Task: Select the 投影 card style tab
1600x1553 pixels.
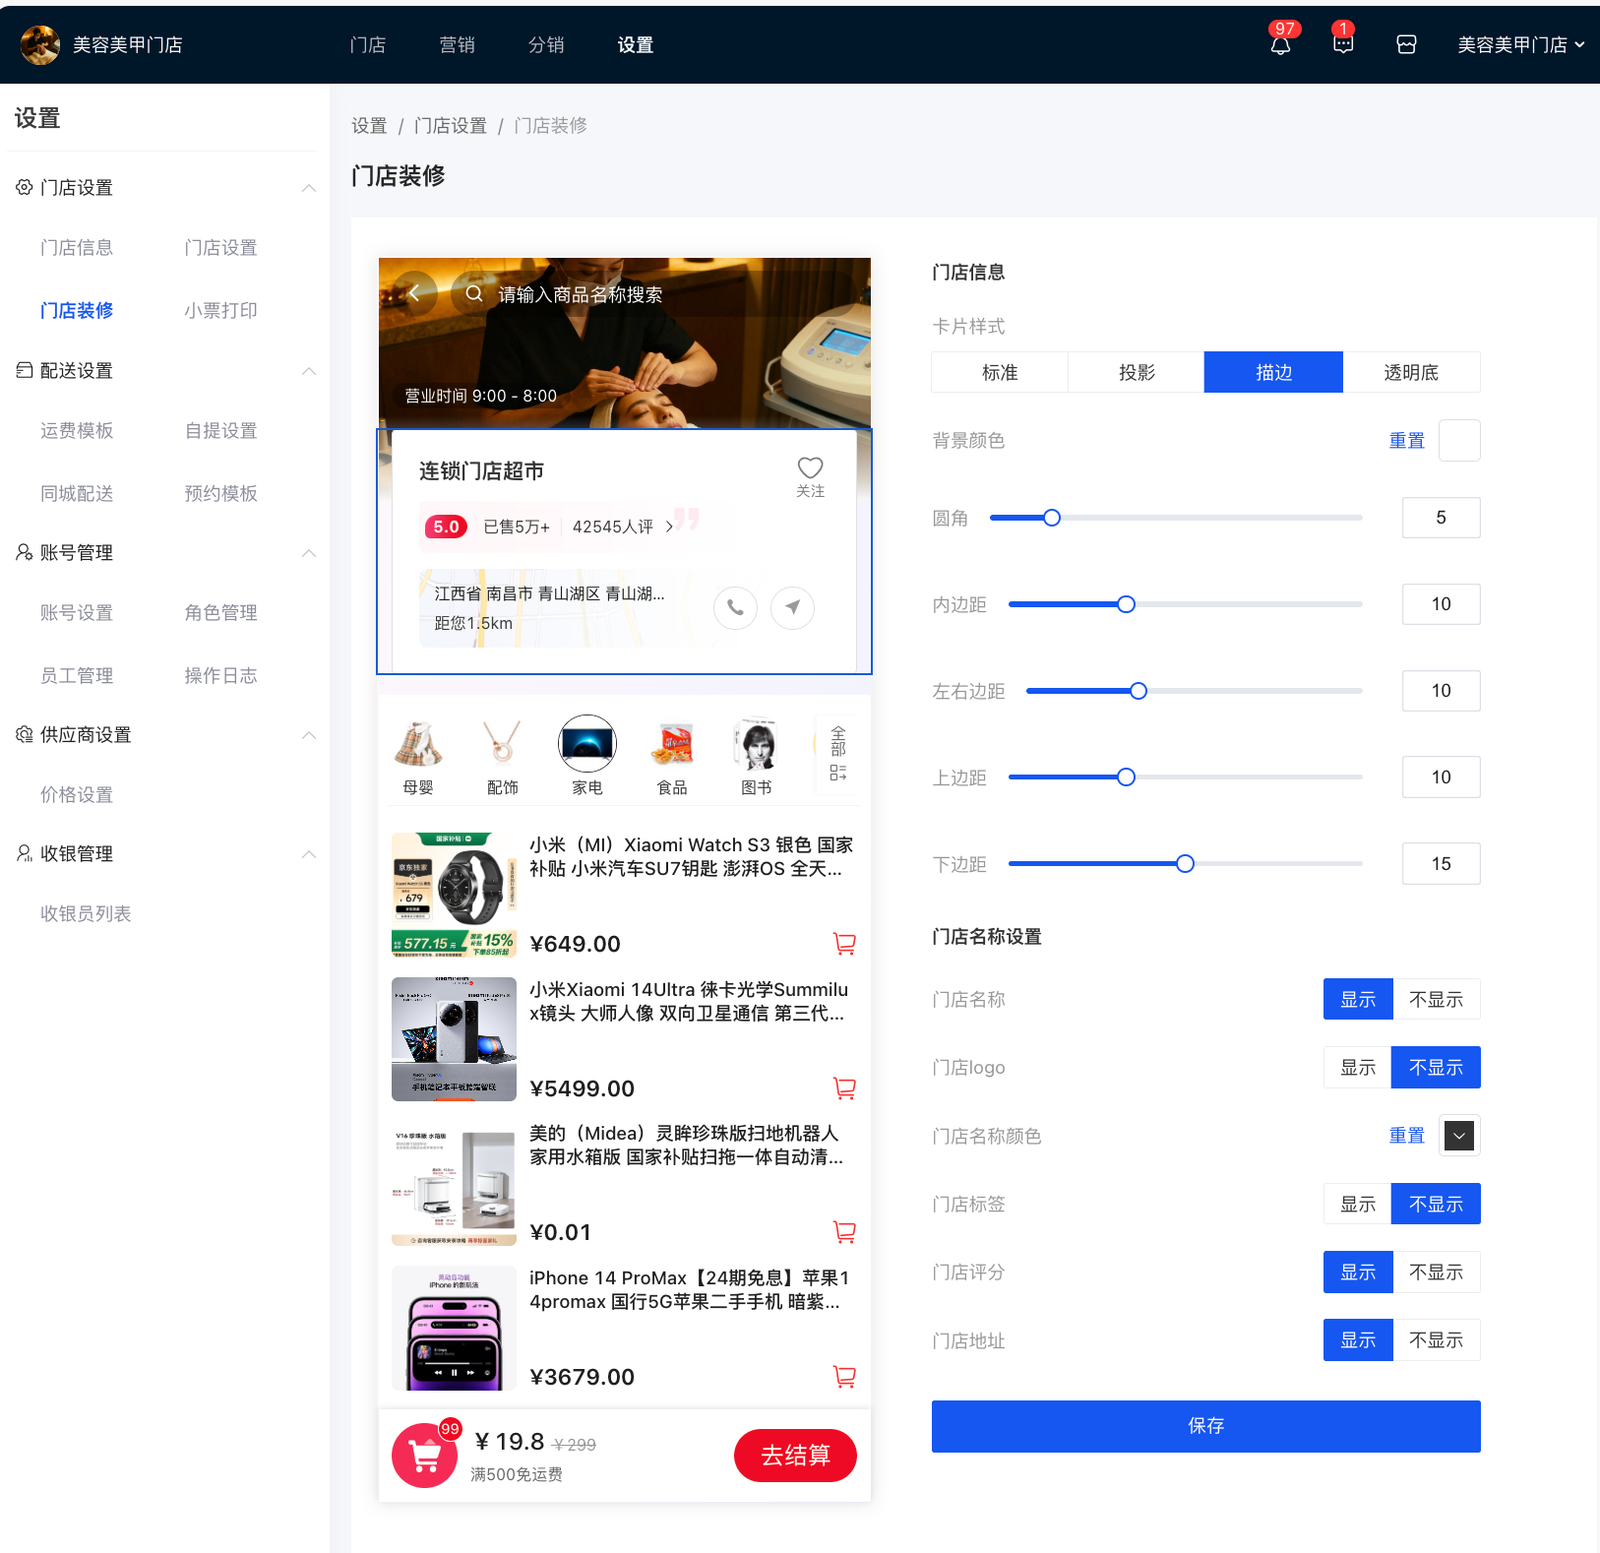Action: tap(1136, 373)
